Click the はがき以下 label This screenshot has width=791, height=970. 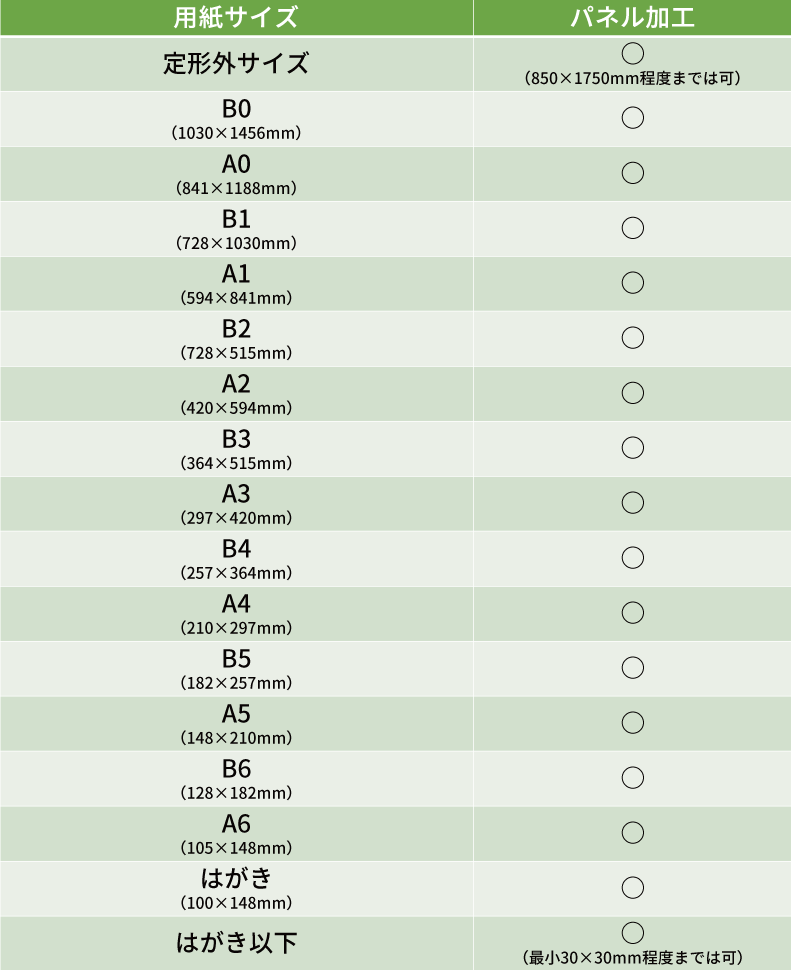click(236, 943)
